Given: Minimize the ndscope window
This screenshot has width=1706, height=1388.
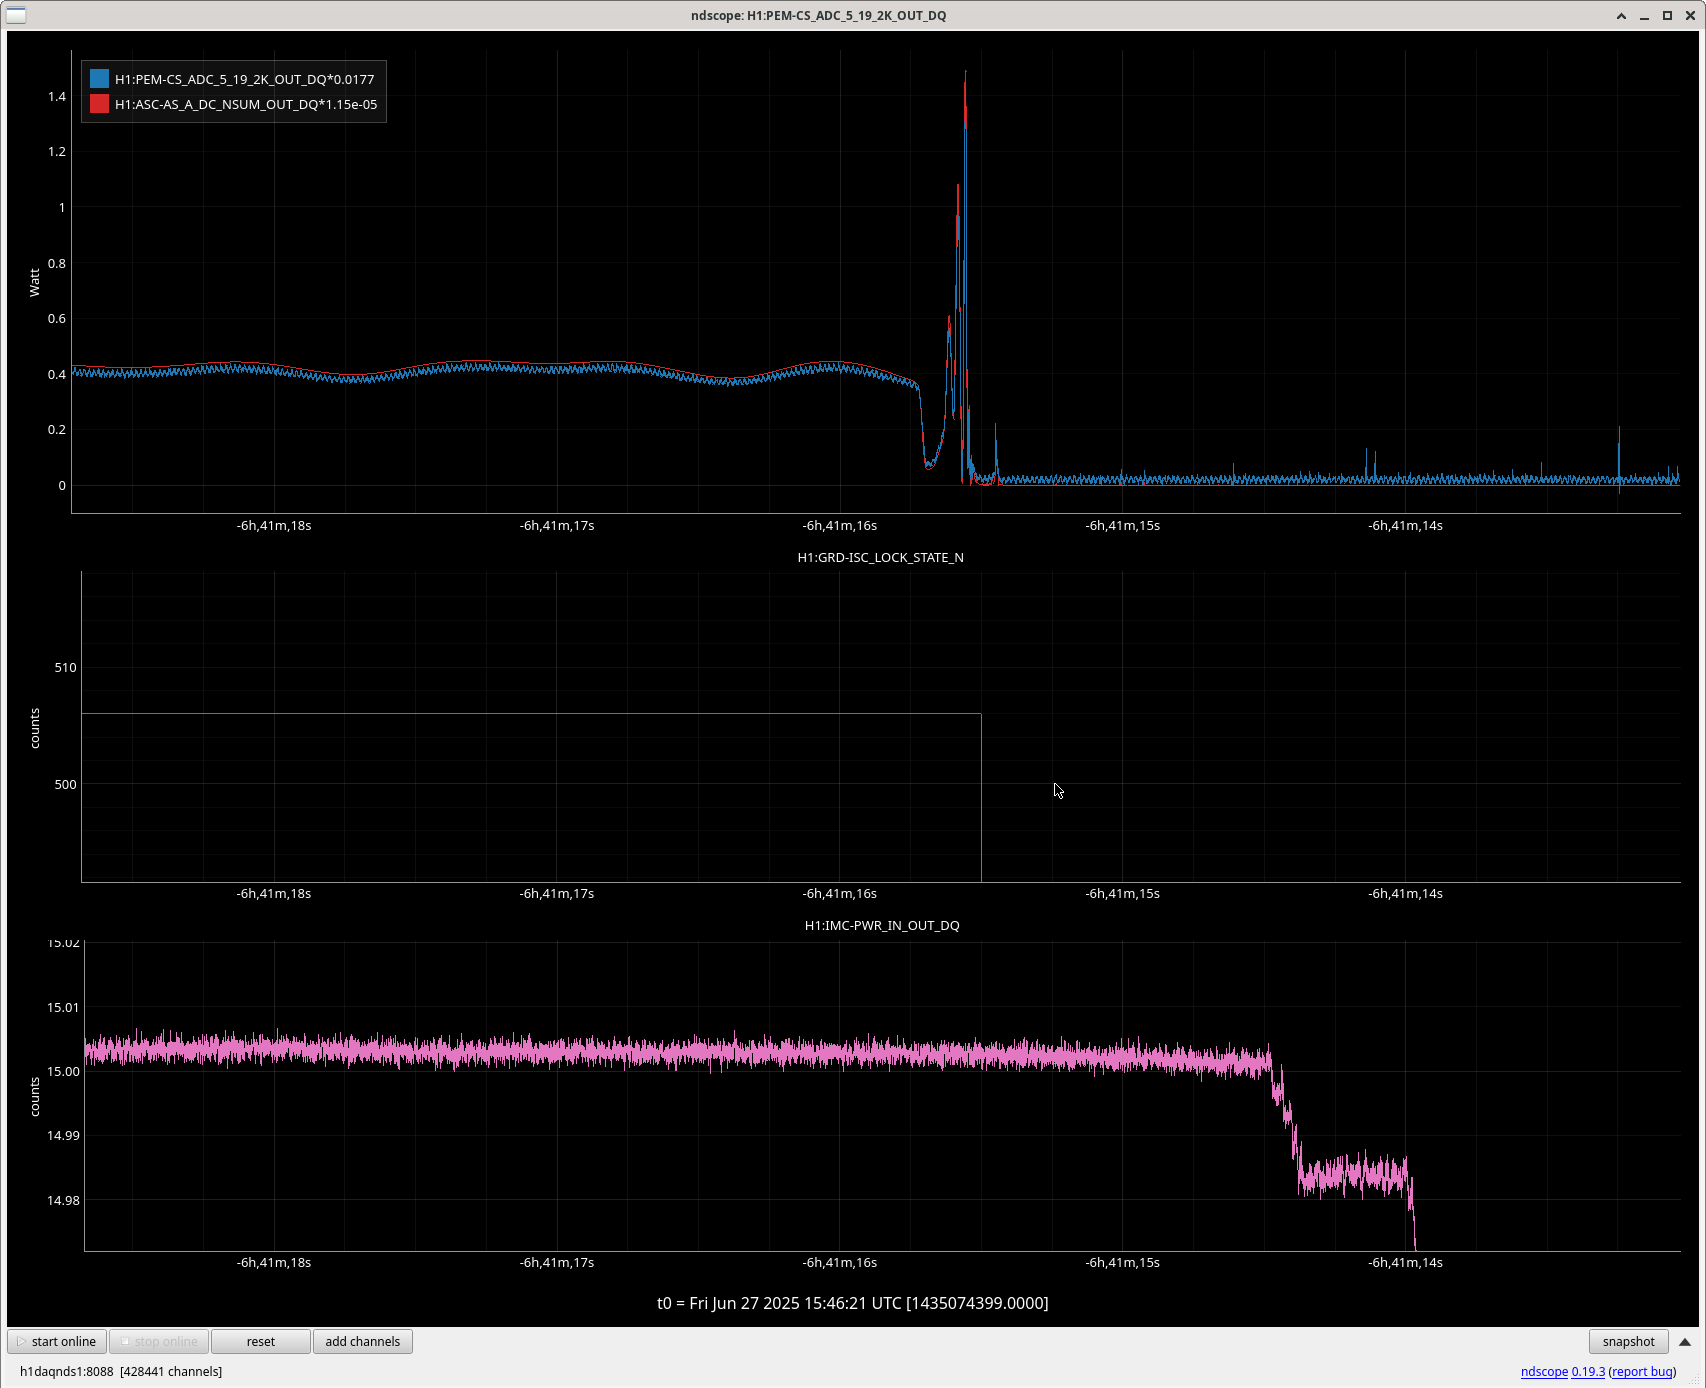Looking at the screenshot, I should click(1644, 15).
